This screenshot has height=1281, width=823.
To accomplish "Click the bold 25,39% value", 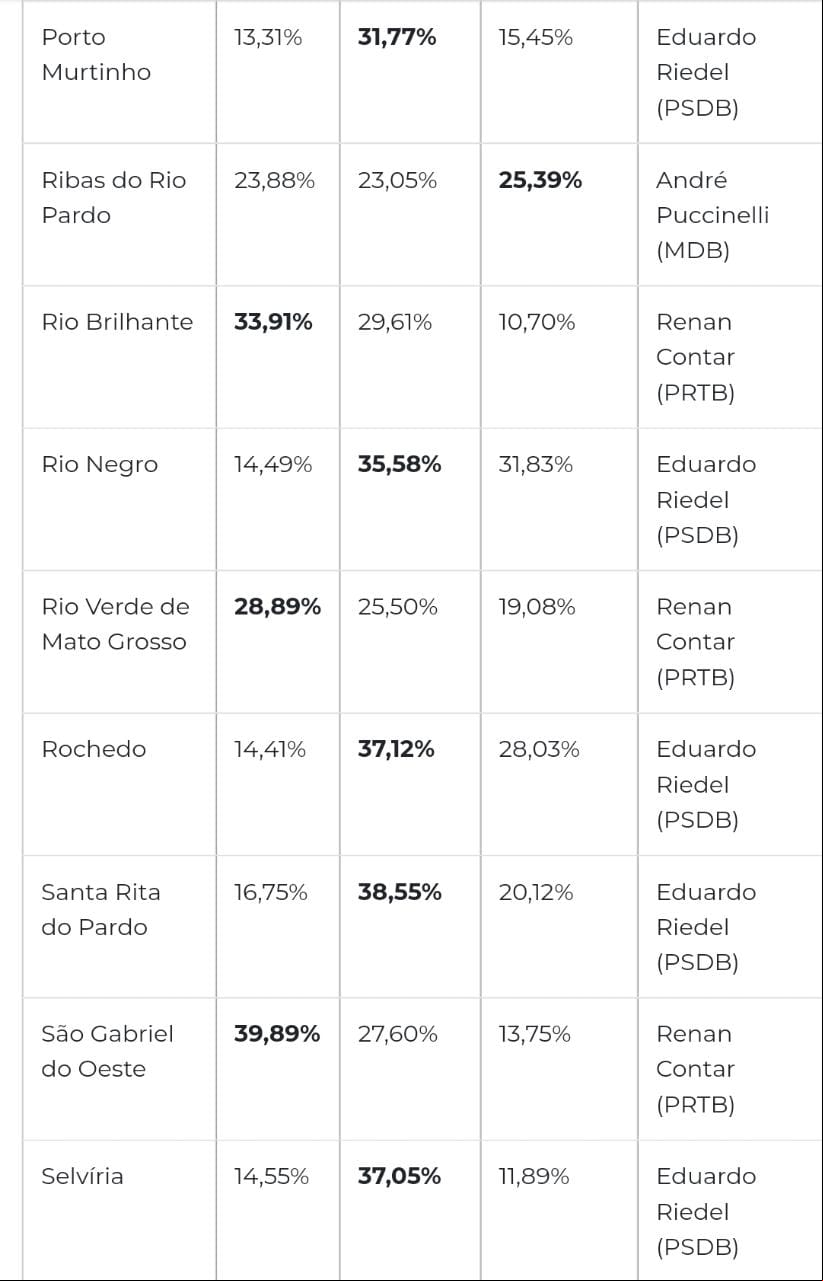I will coord(540,180).
